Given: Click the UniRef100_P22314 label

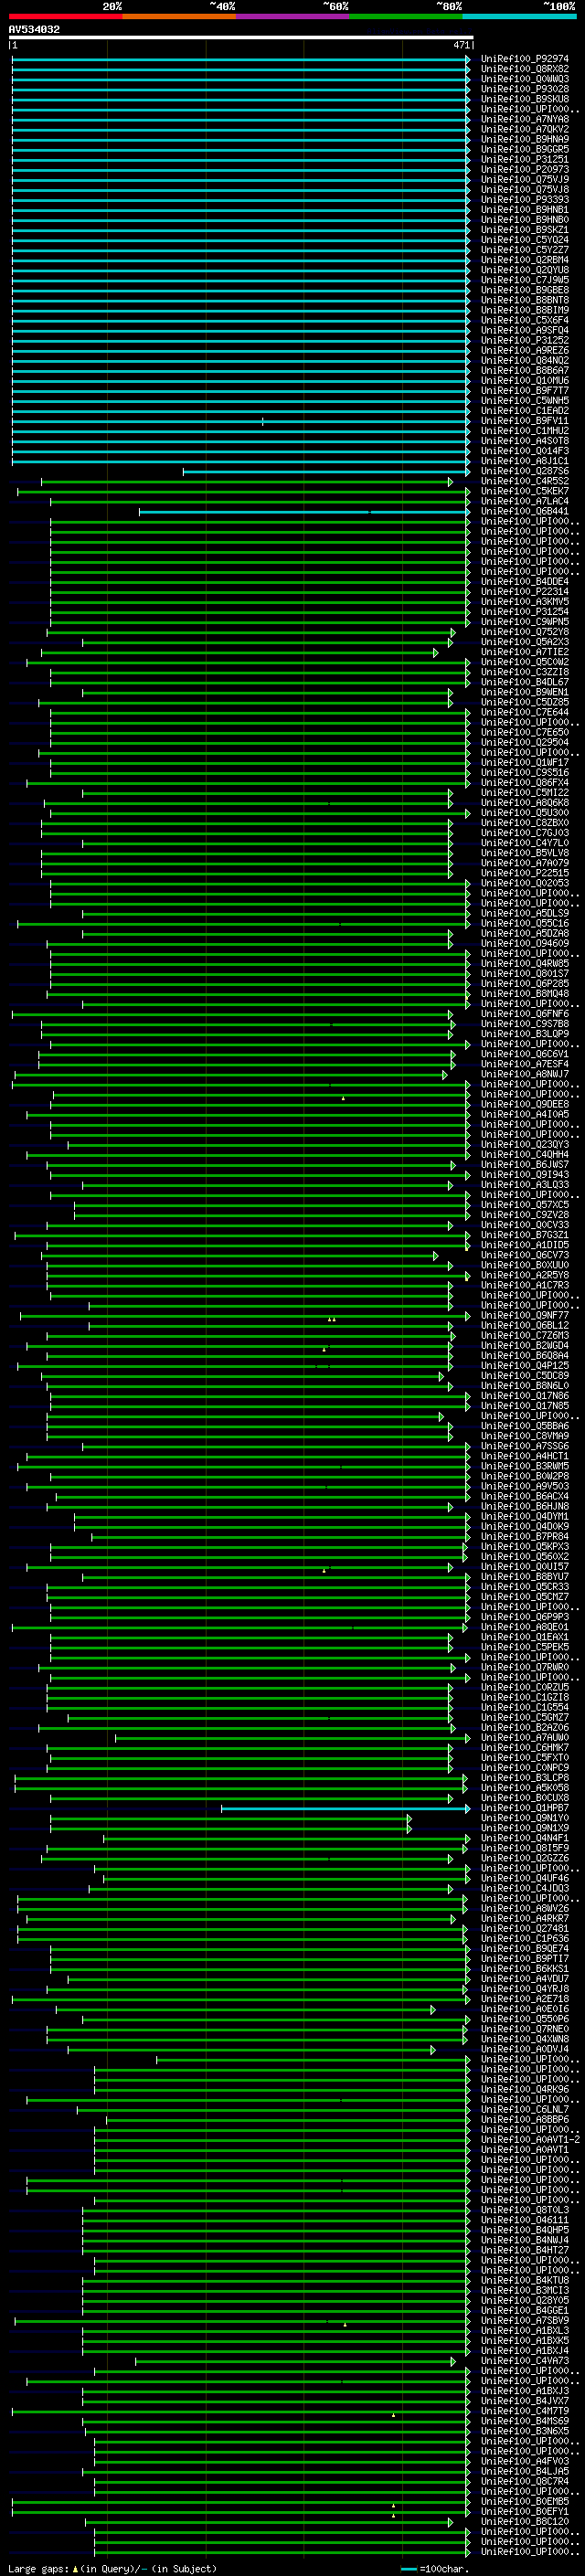Looking at the screenshot, I should click(x=524, y=591).
